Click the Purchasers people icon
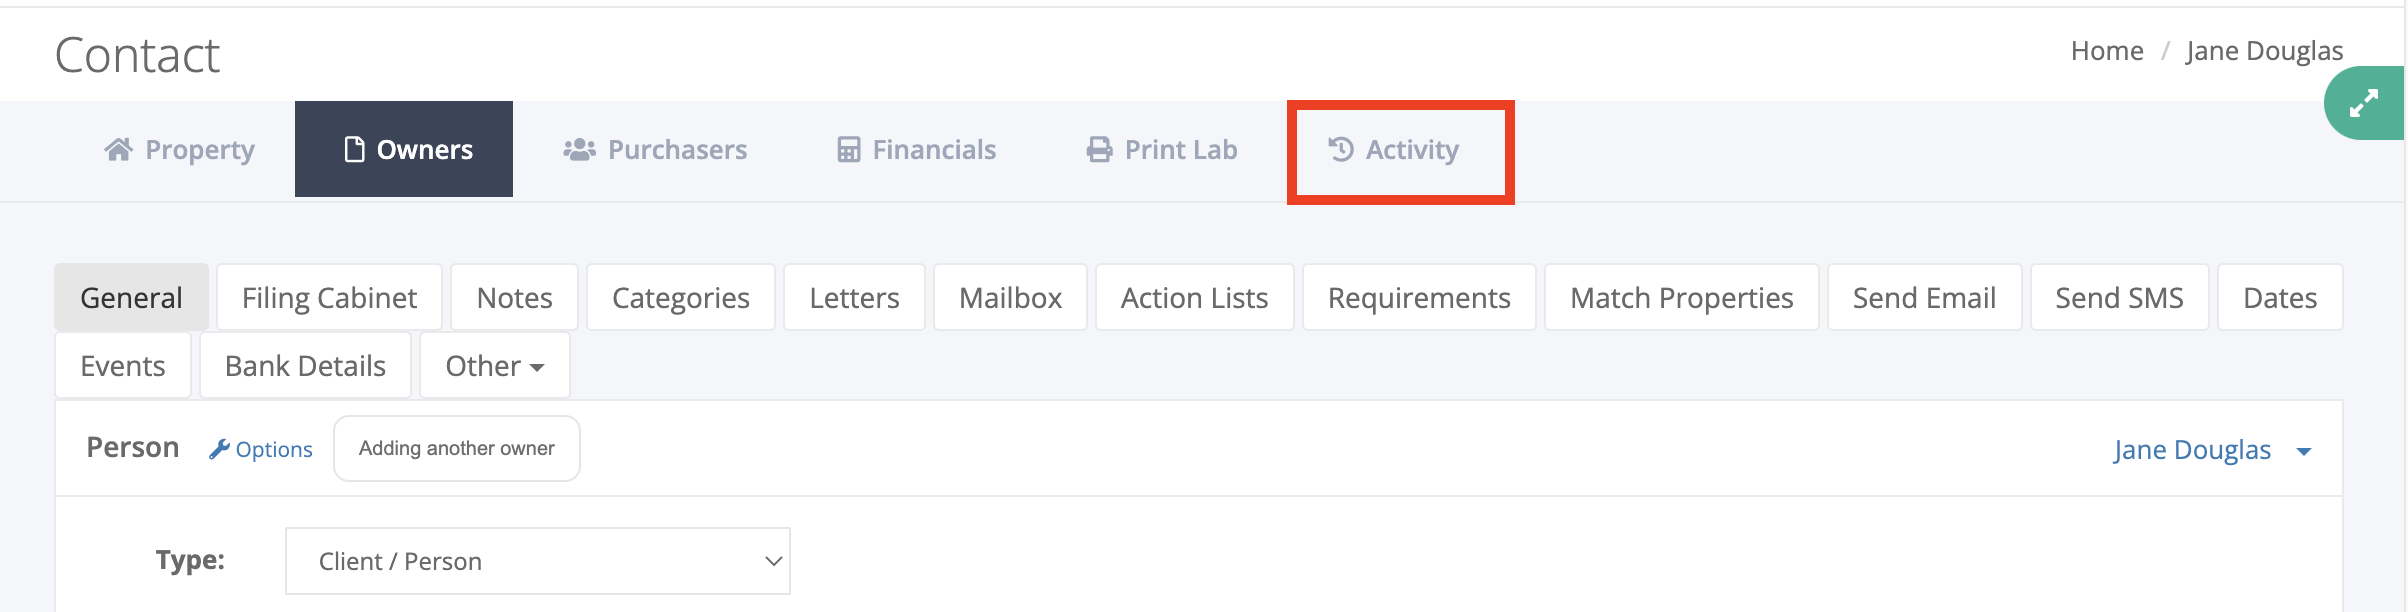2408x612 pixels. [579, 149]
